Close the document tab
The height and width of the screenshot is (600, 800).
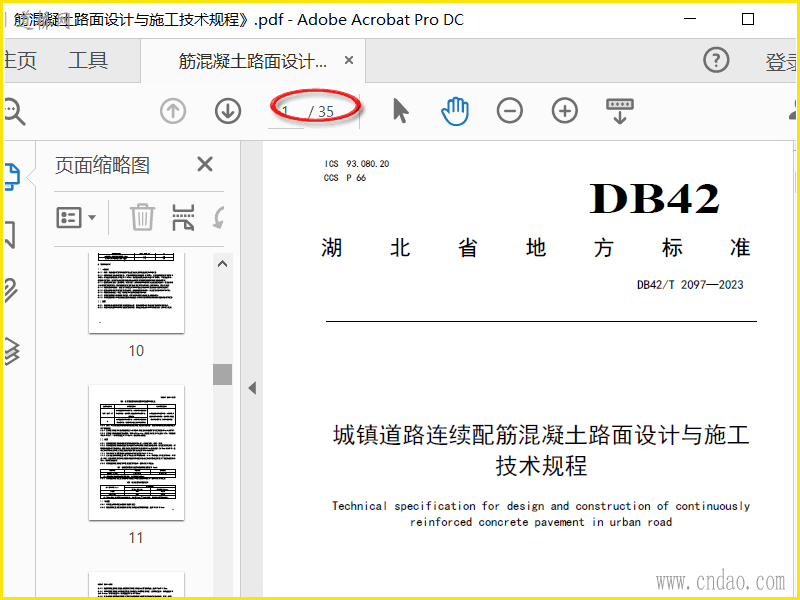(349, 60)
